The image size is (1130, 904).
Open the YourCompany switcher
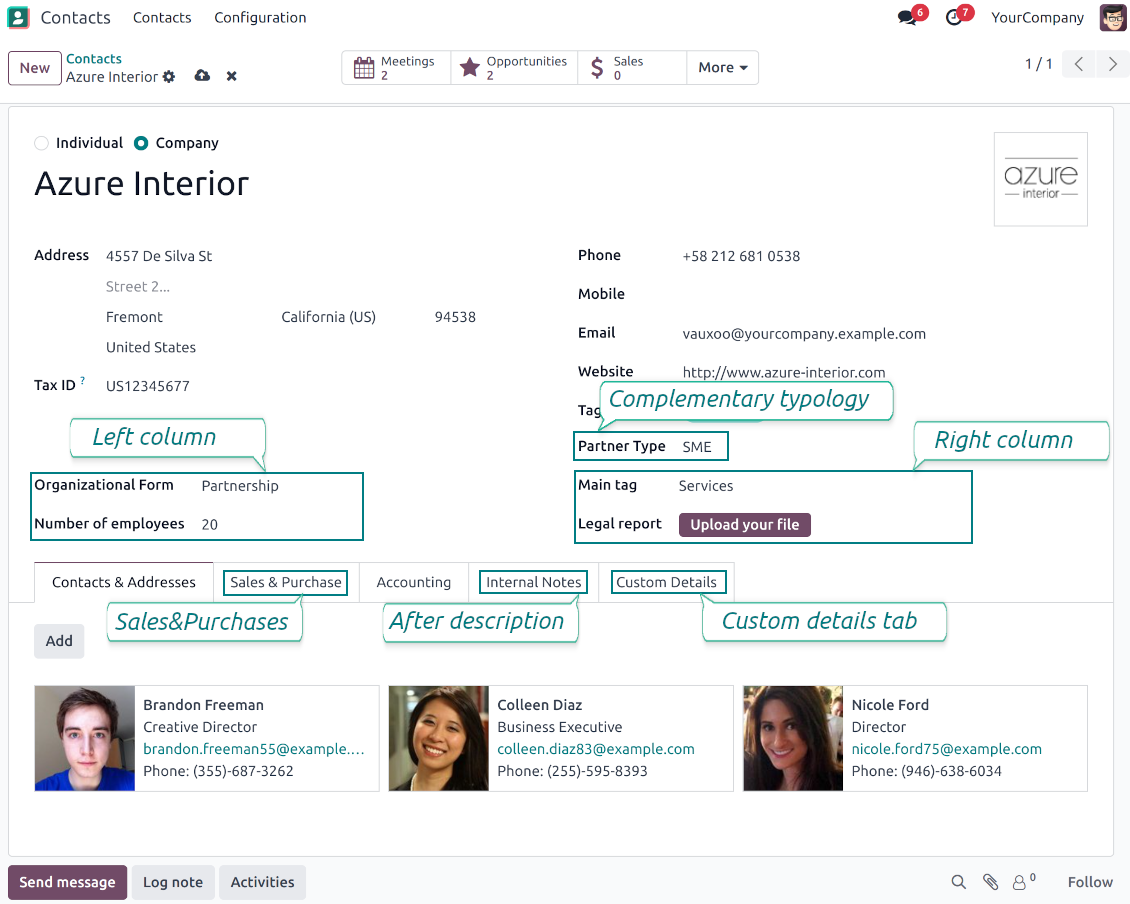tap(1037, 17)
